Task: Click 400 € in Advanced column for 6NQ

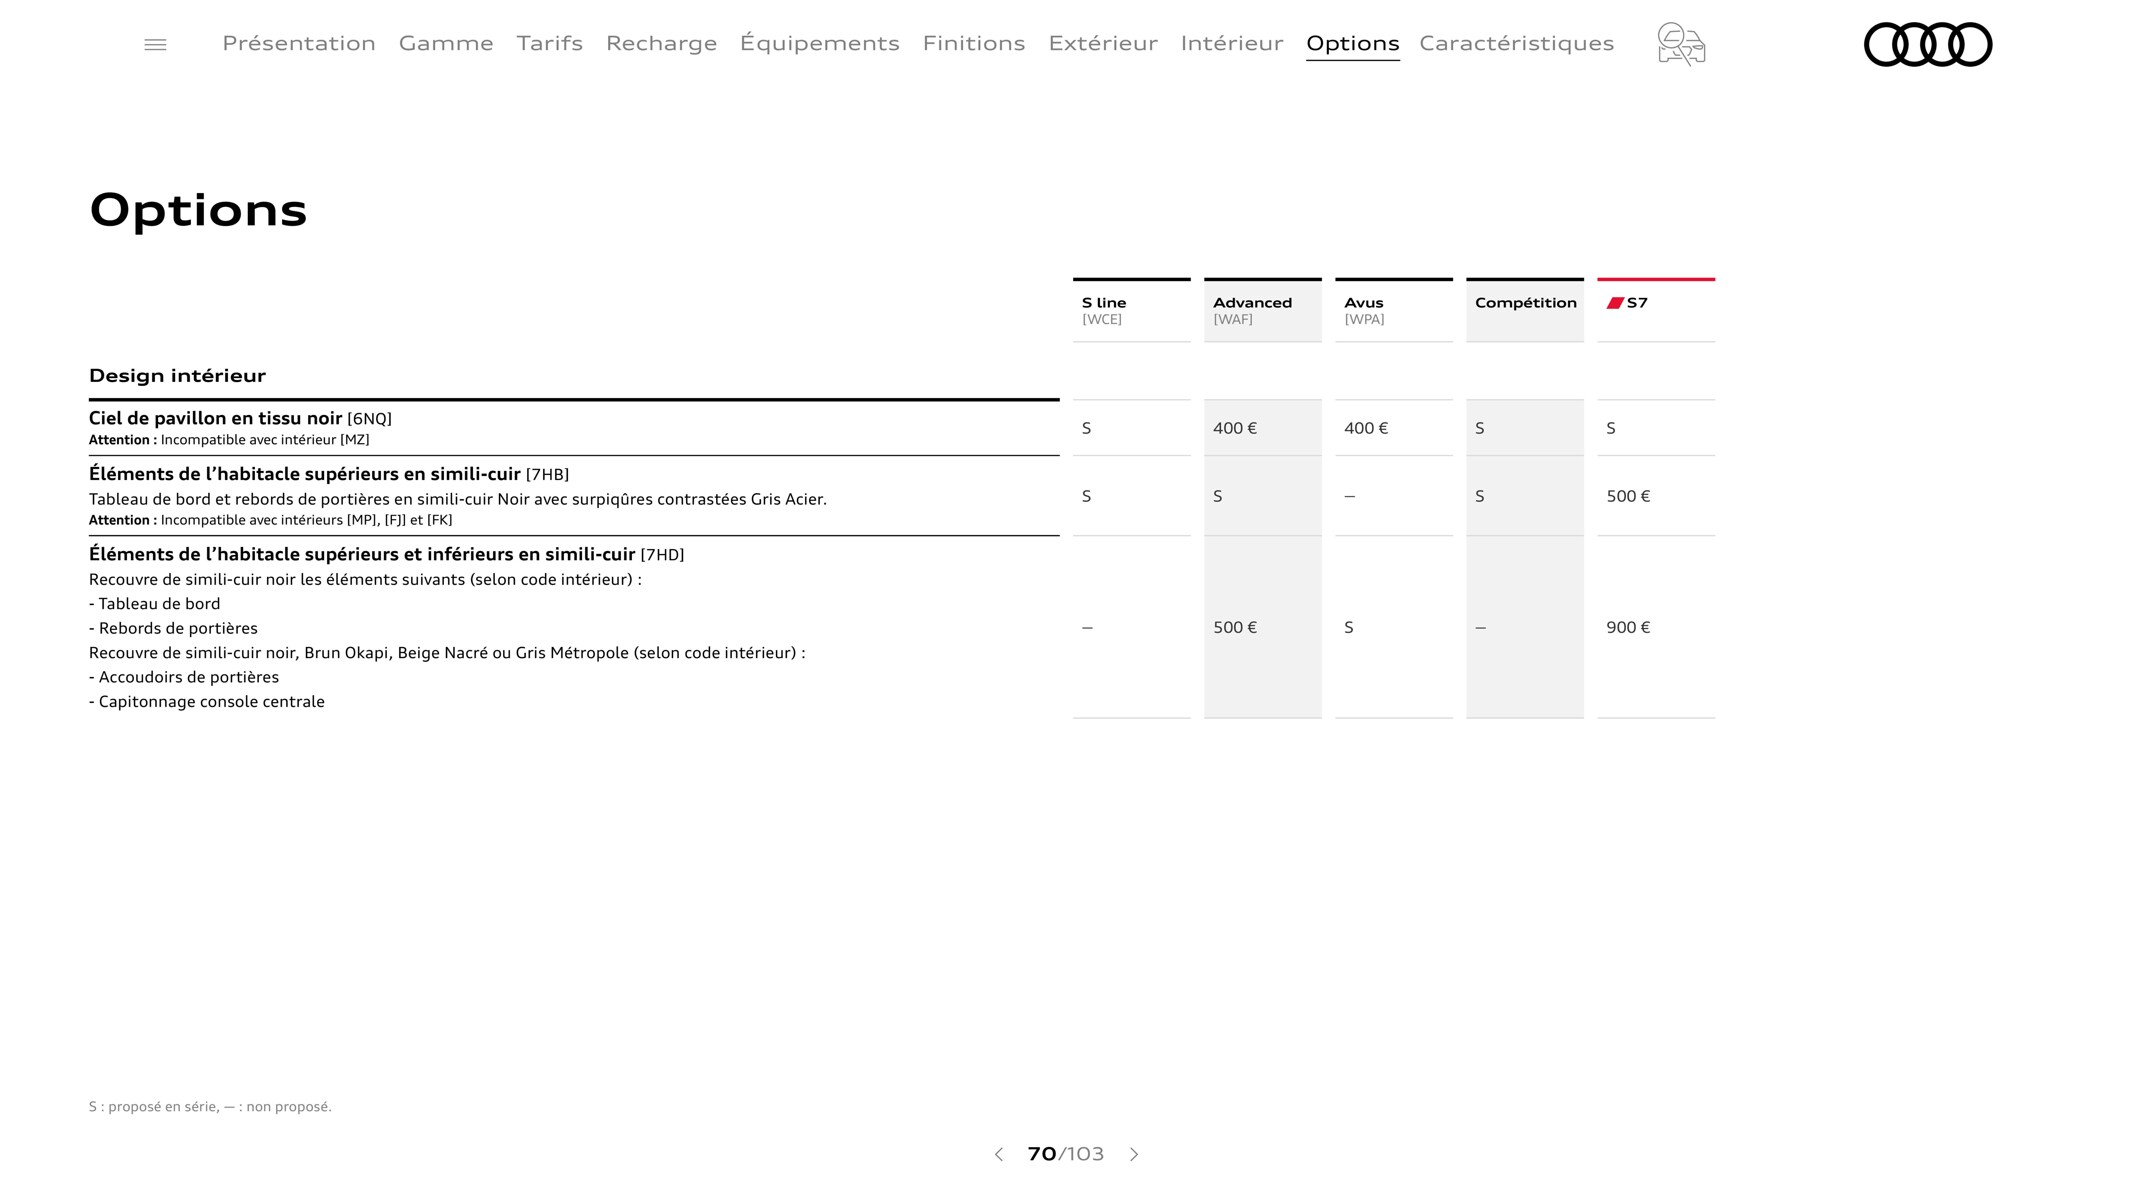Action: tap(1235, 428)
